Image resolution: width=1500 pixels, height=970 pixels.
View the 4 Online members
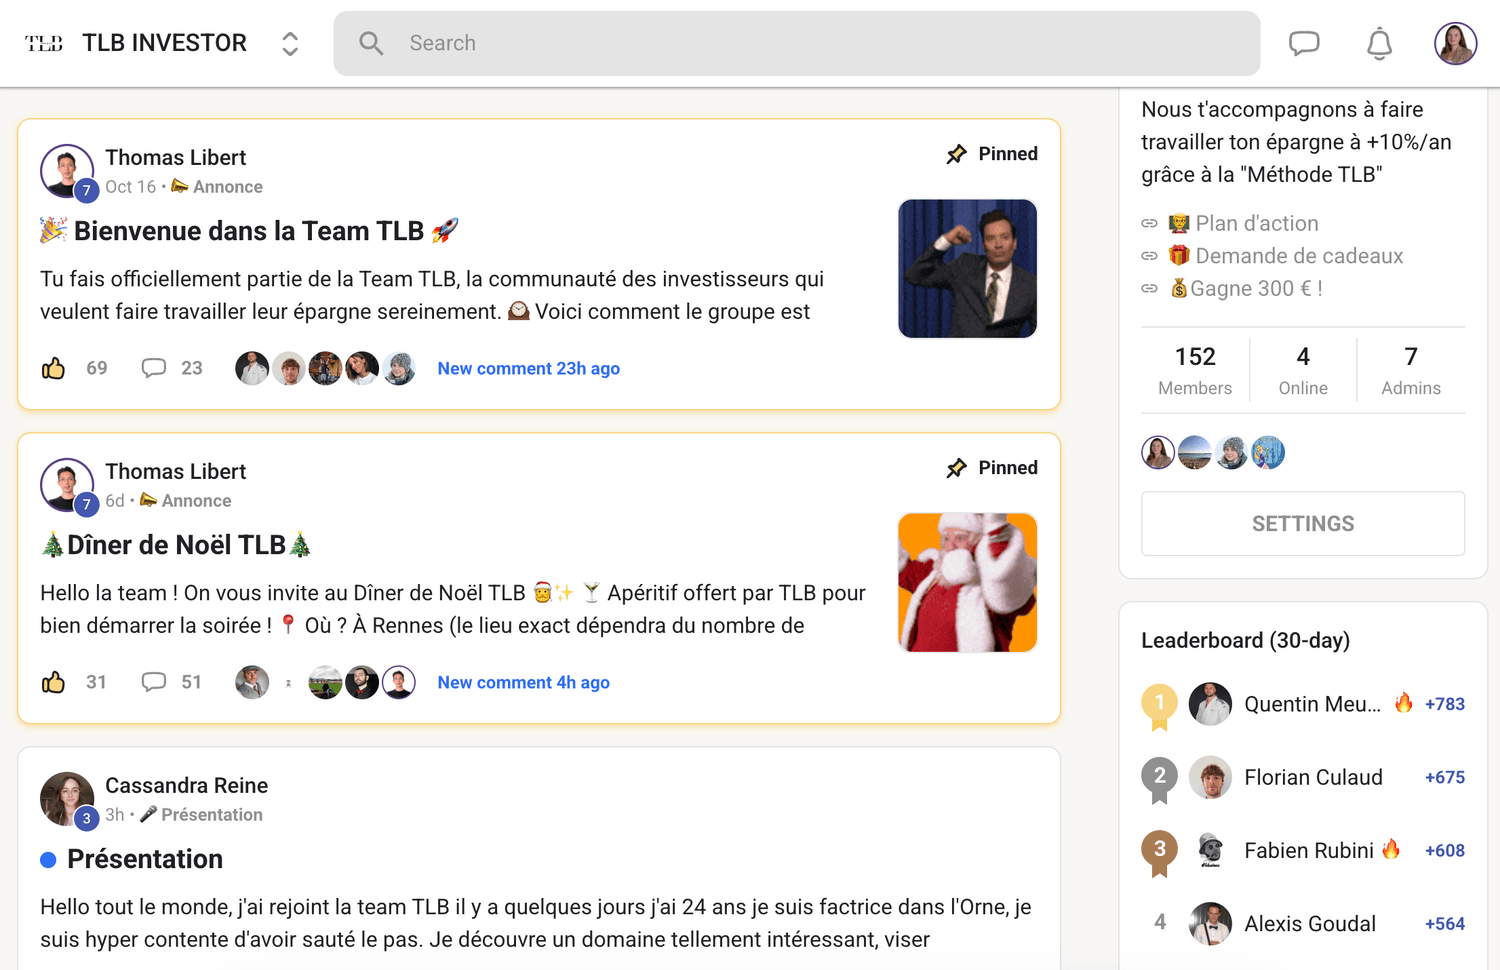tap(1303, 370)
